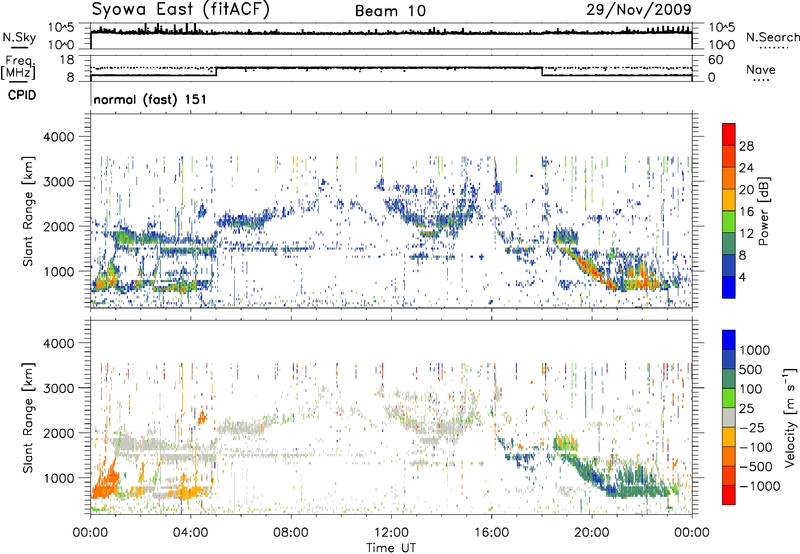Click the strong echo patch near 21:00 in power panel

[638, 274]
